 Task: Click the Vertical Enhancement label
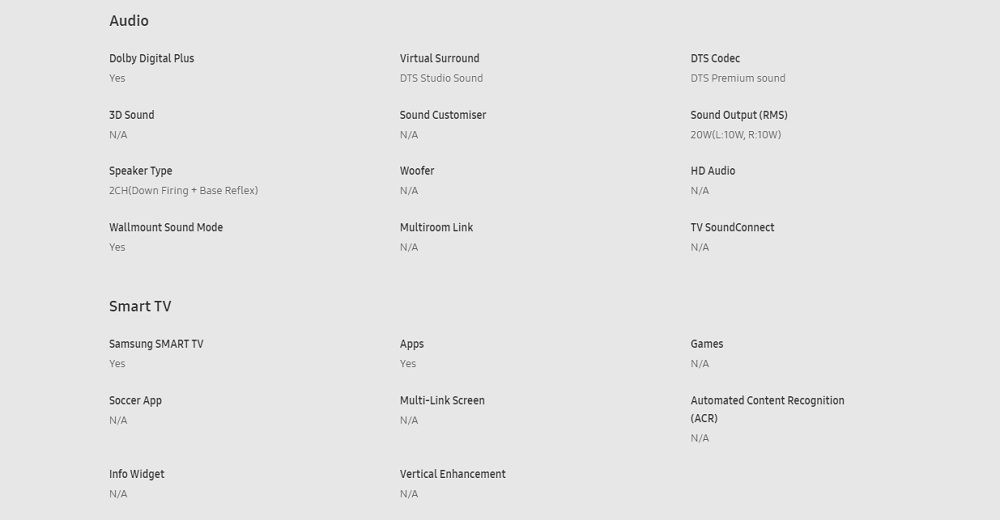(x=453, y=474)
